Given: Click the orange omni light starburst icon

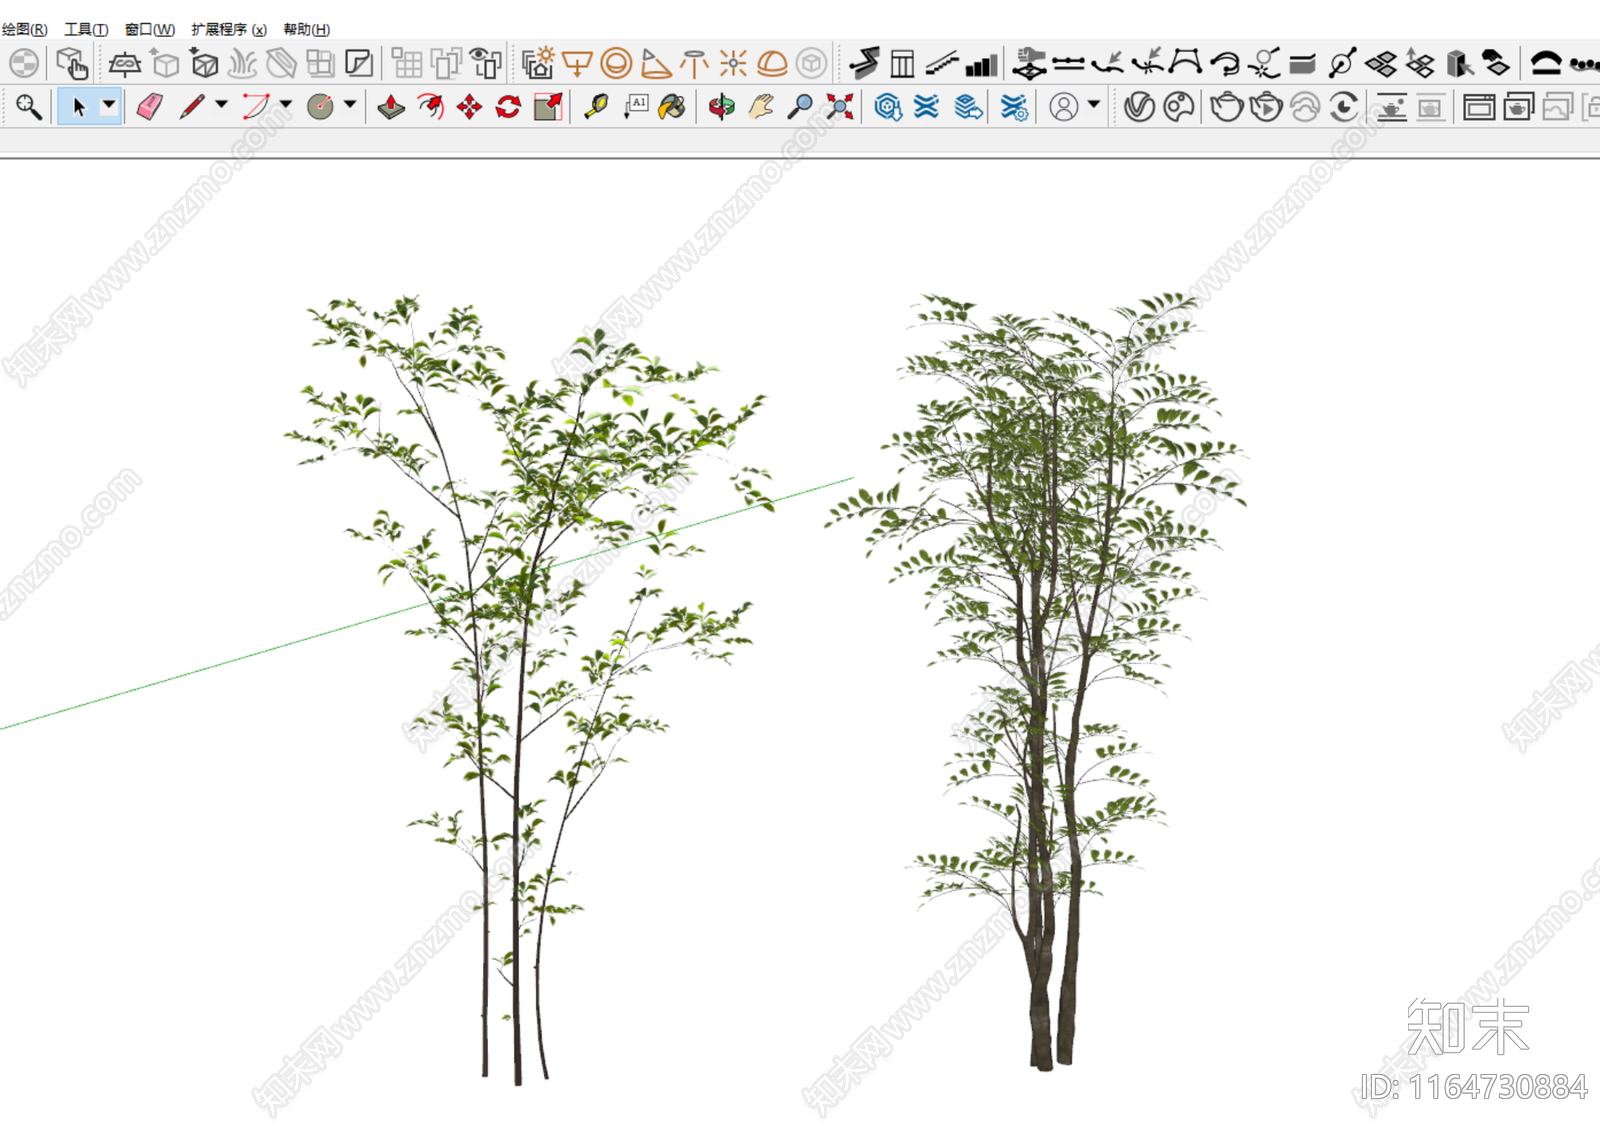Looking at the screenshot, I should pyautogui.click(x=733, y=64).
